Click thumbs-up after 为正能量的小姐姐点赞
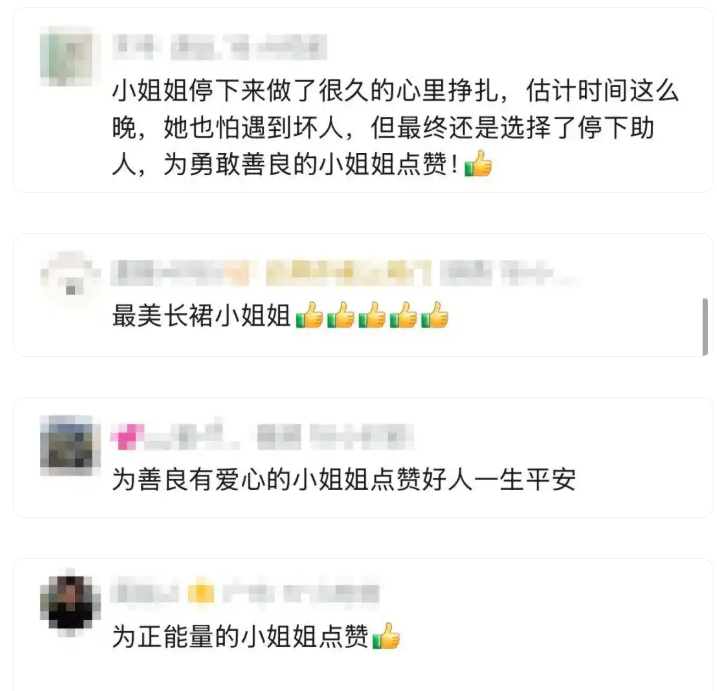This screenshot has height=691, width=717. pos(386,636)
